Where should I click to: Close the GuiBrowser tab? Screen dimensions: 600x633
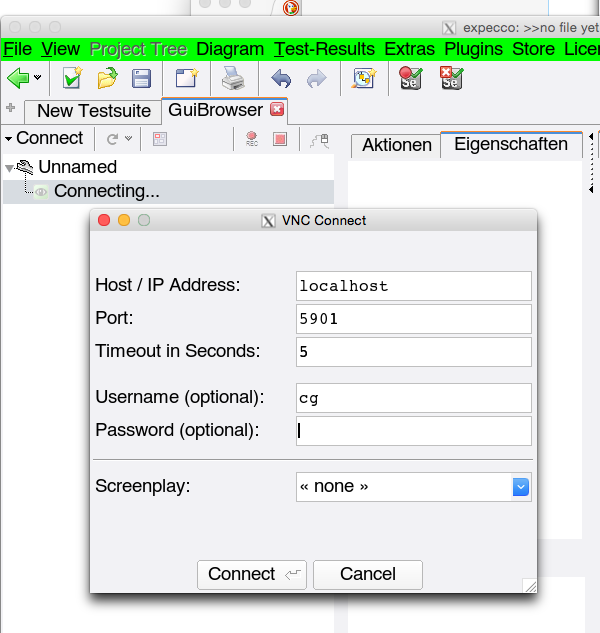tap(277, 110)
